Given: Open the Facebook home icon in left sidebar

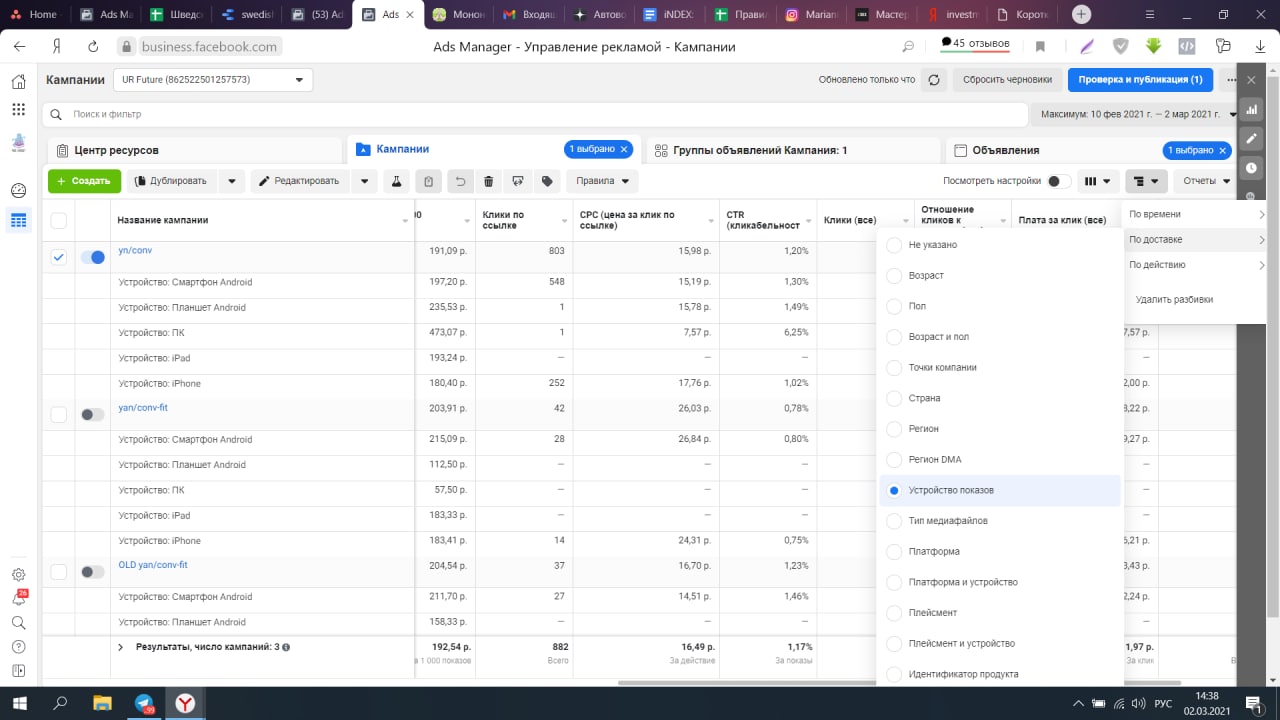Looking at the screenshot, I should [x=18, y=81].
